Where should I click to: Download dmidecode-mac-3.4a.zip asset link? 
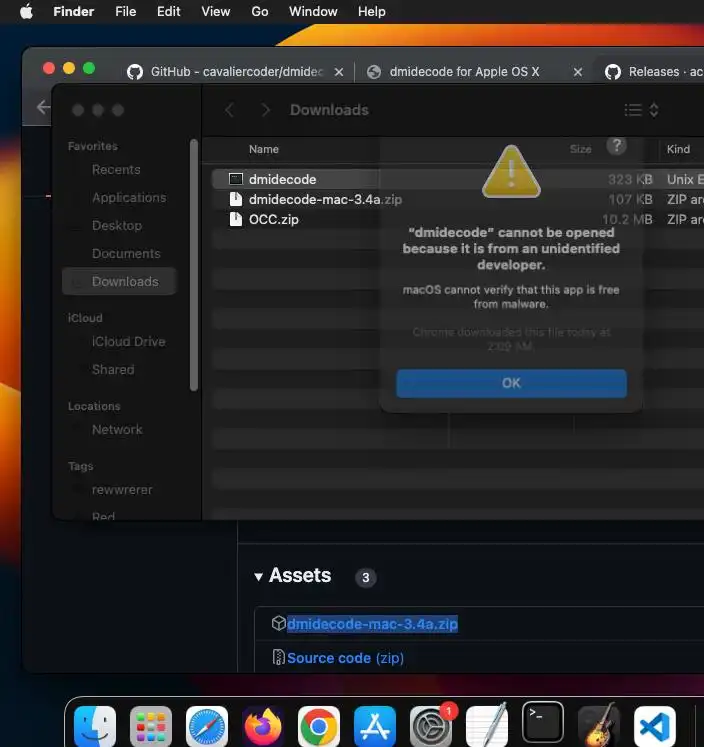tap(372, 624)
